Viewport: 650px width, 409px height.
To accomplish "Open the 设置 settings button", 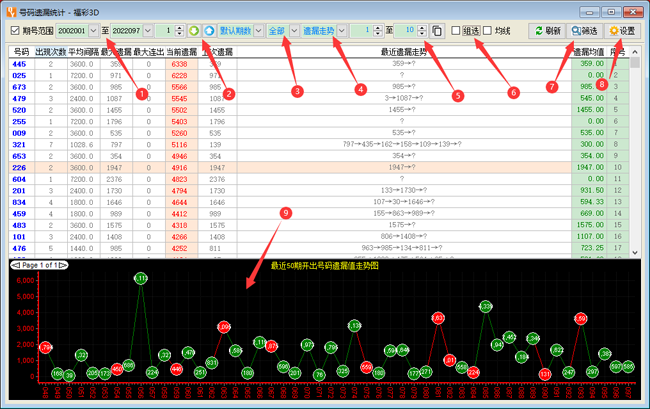I will [622, 31].
